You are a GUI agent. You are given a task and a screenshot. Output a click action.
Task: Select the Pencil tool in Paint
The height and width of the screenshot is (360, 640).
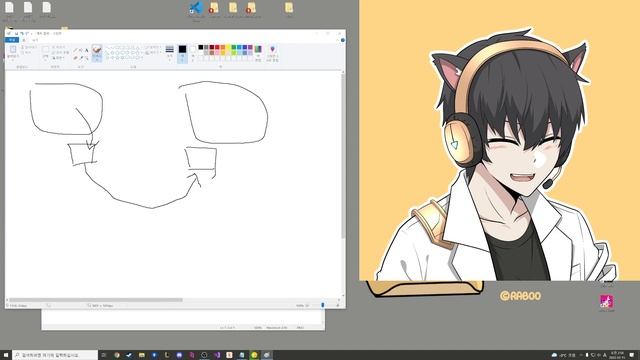pyautogui.click(x=75, y=50)
